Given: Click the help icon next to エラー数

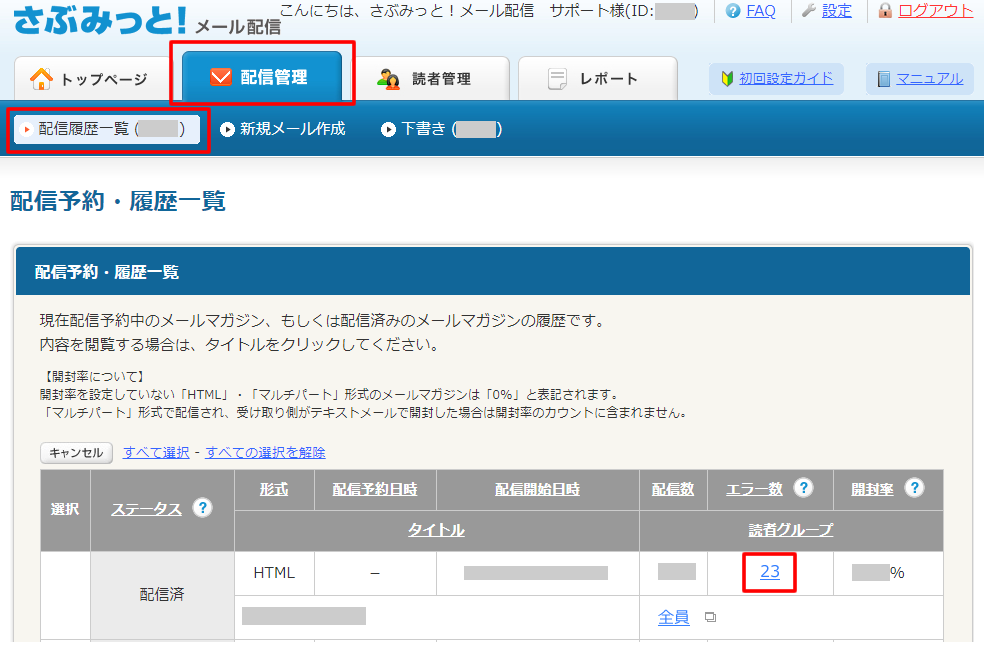Looking at the screenshot, I should point(803,488).
